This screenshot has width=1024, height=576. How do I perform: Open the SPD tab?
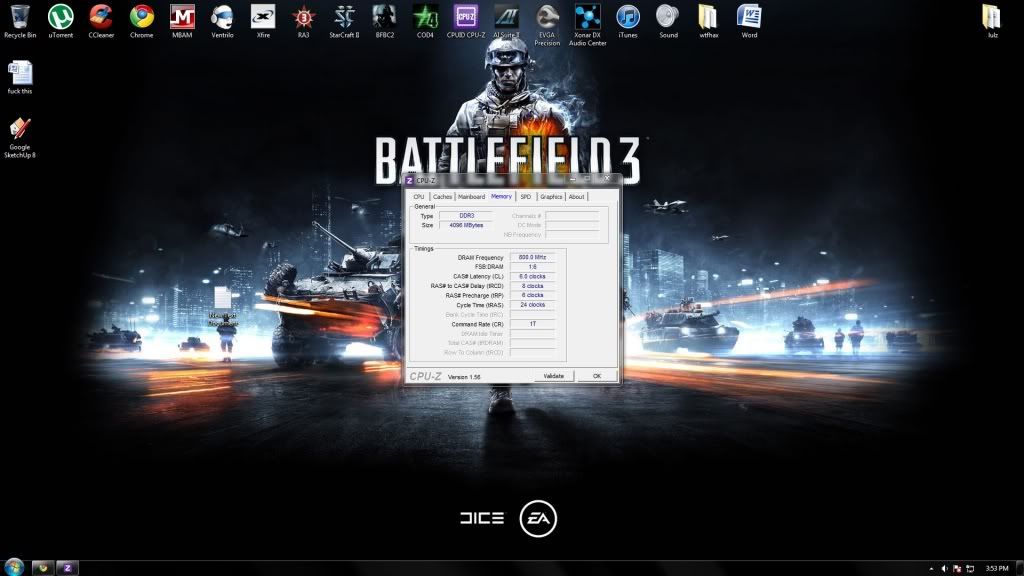tap(526, 197)
